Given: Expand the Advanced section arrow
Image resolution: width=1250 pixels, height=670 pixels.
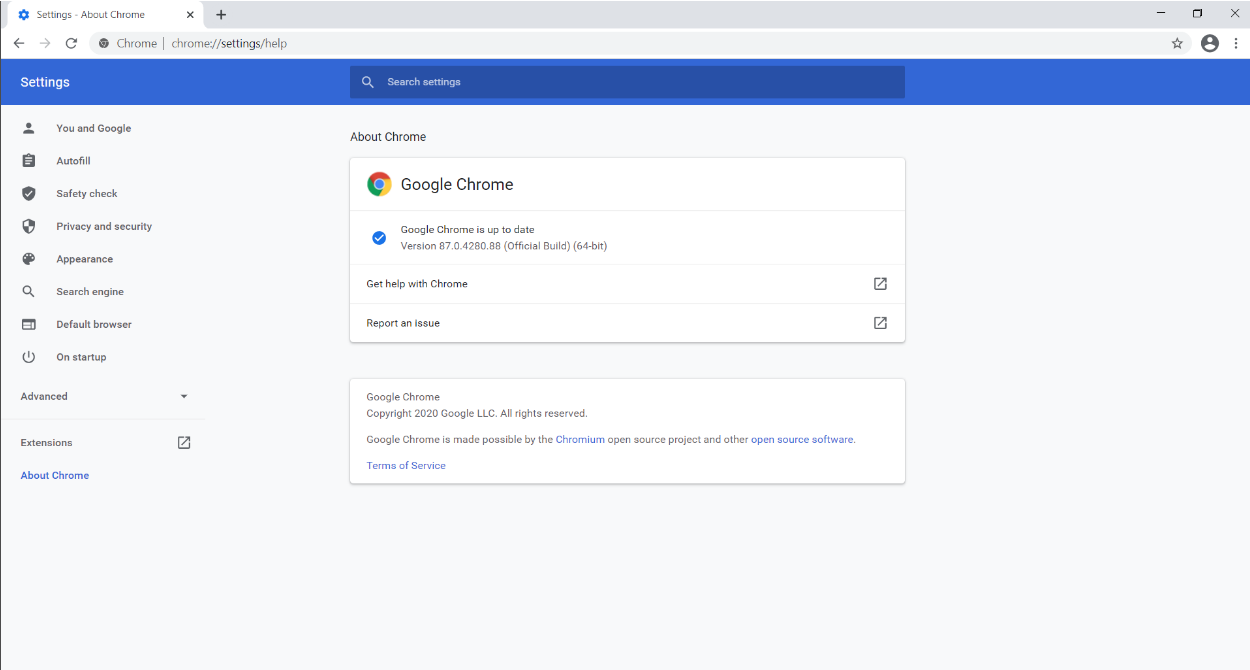Looking at the screenshot, I should coord(184,397).
